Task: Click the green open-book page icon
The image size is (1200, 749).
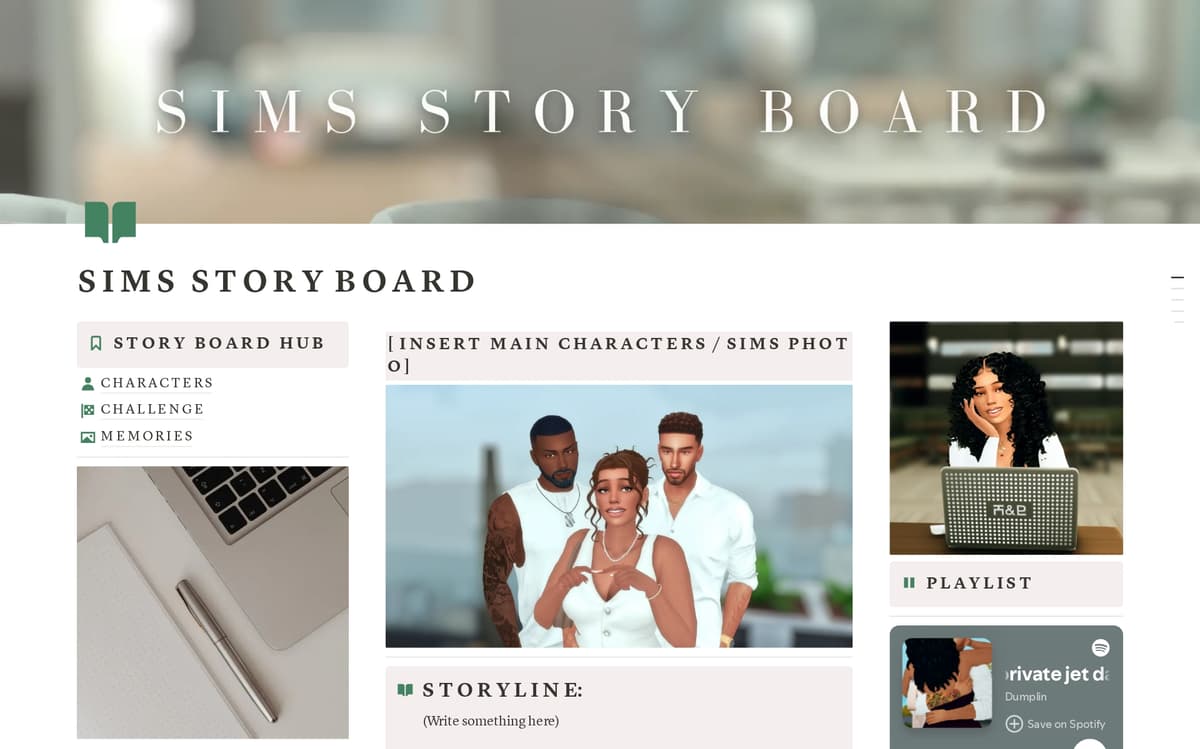Action: tap(110, 222)
